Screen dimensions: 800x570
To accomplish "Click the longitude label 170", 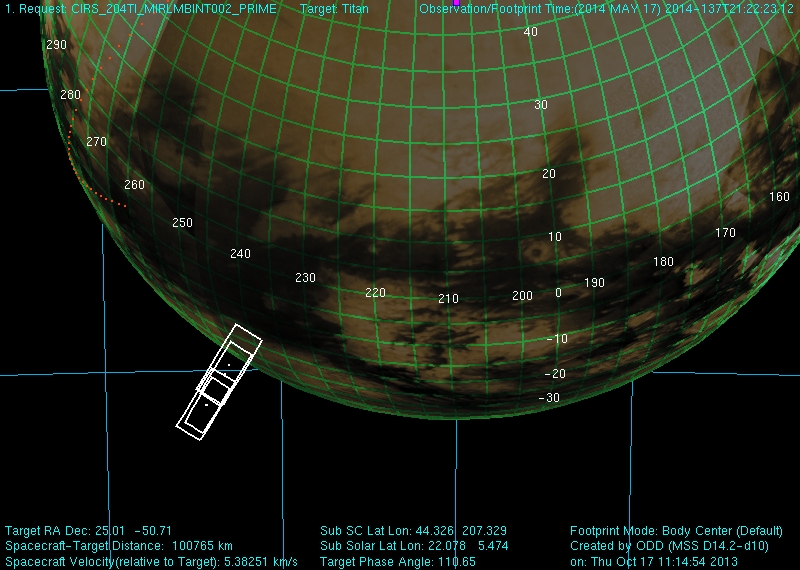I will click(x=726, y=233).
